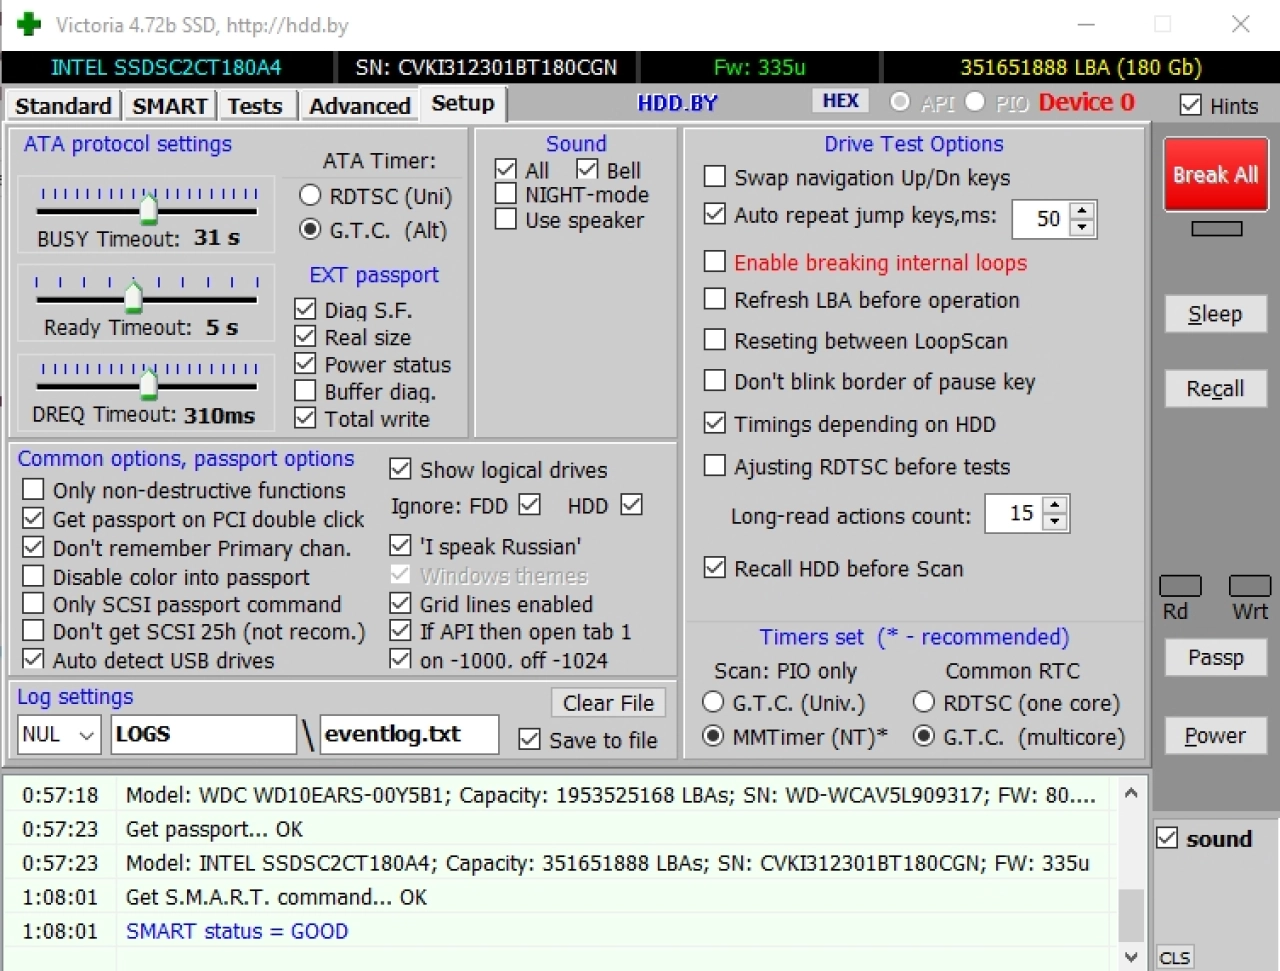Click the Clear File button
The width and height of the screenshot is (1280, 971).
click(608, 703)
